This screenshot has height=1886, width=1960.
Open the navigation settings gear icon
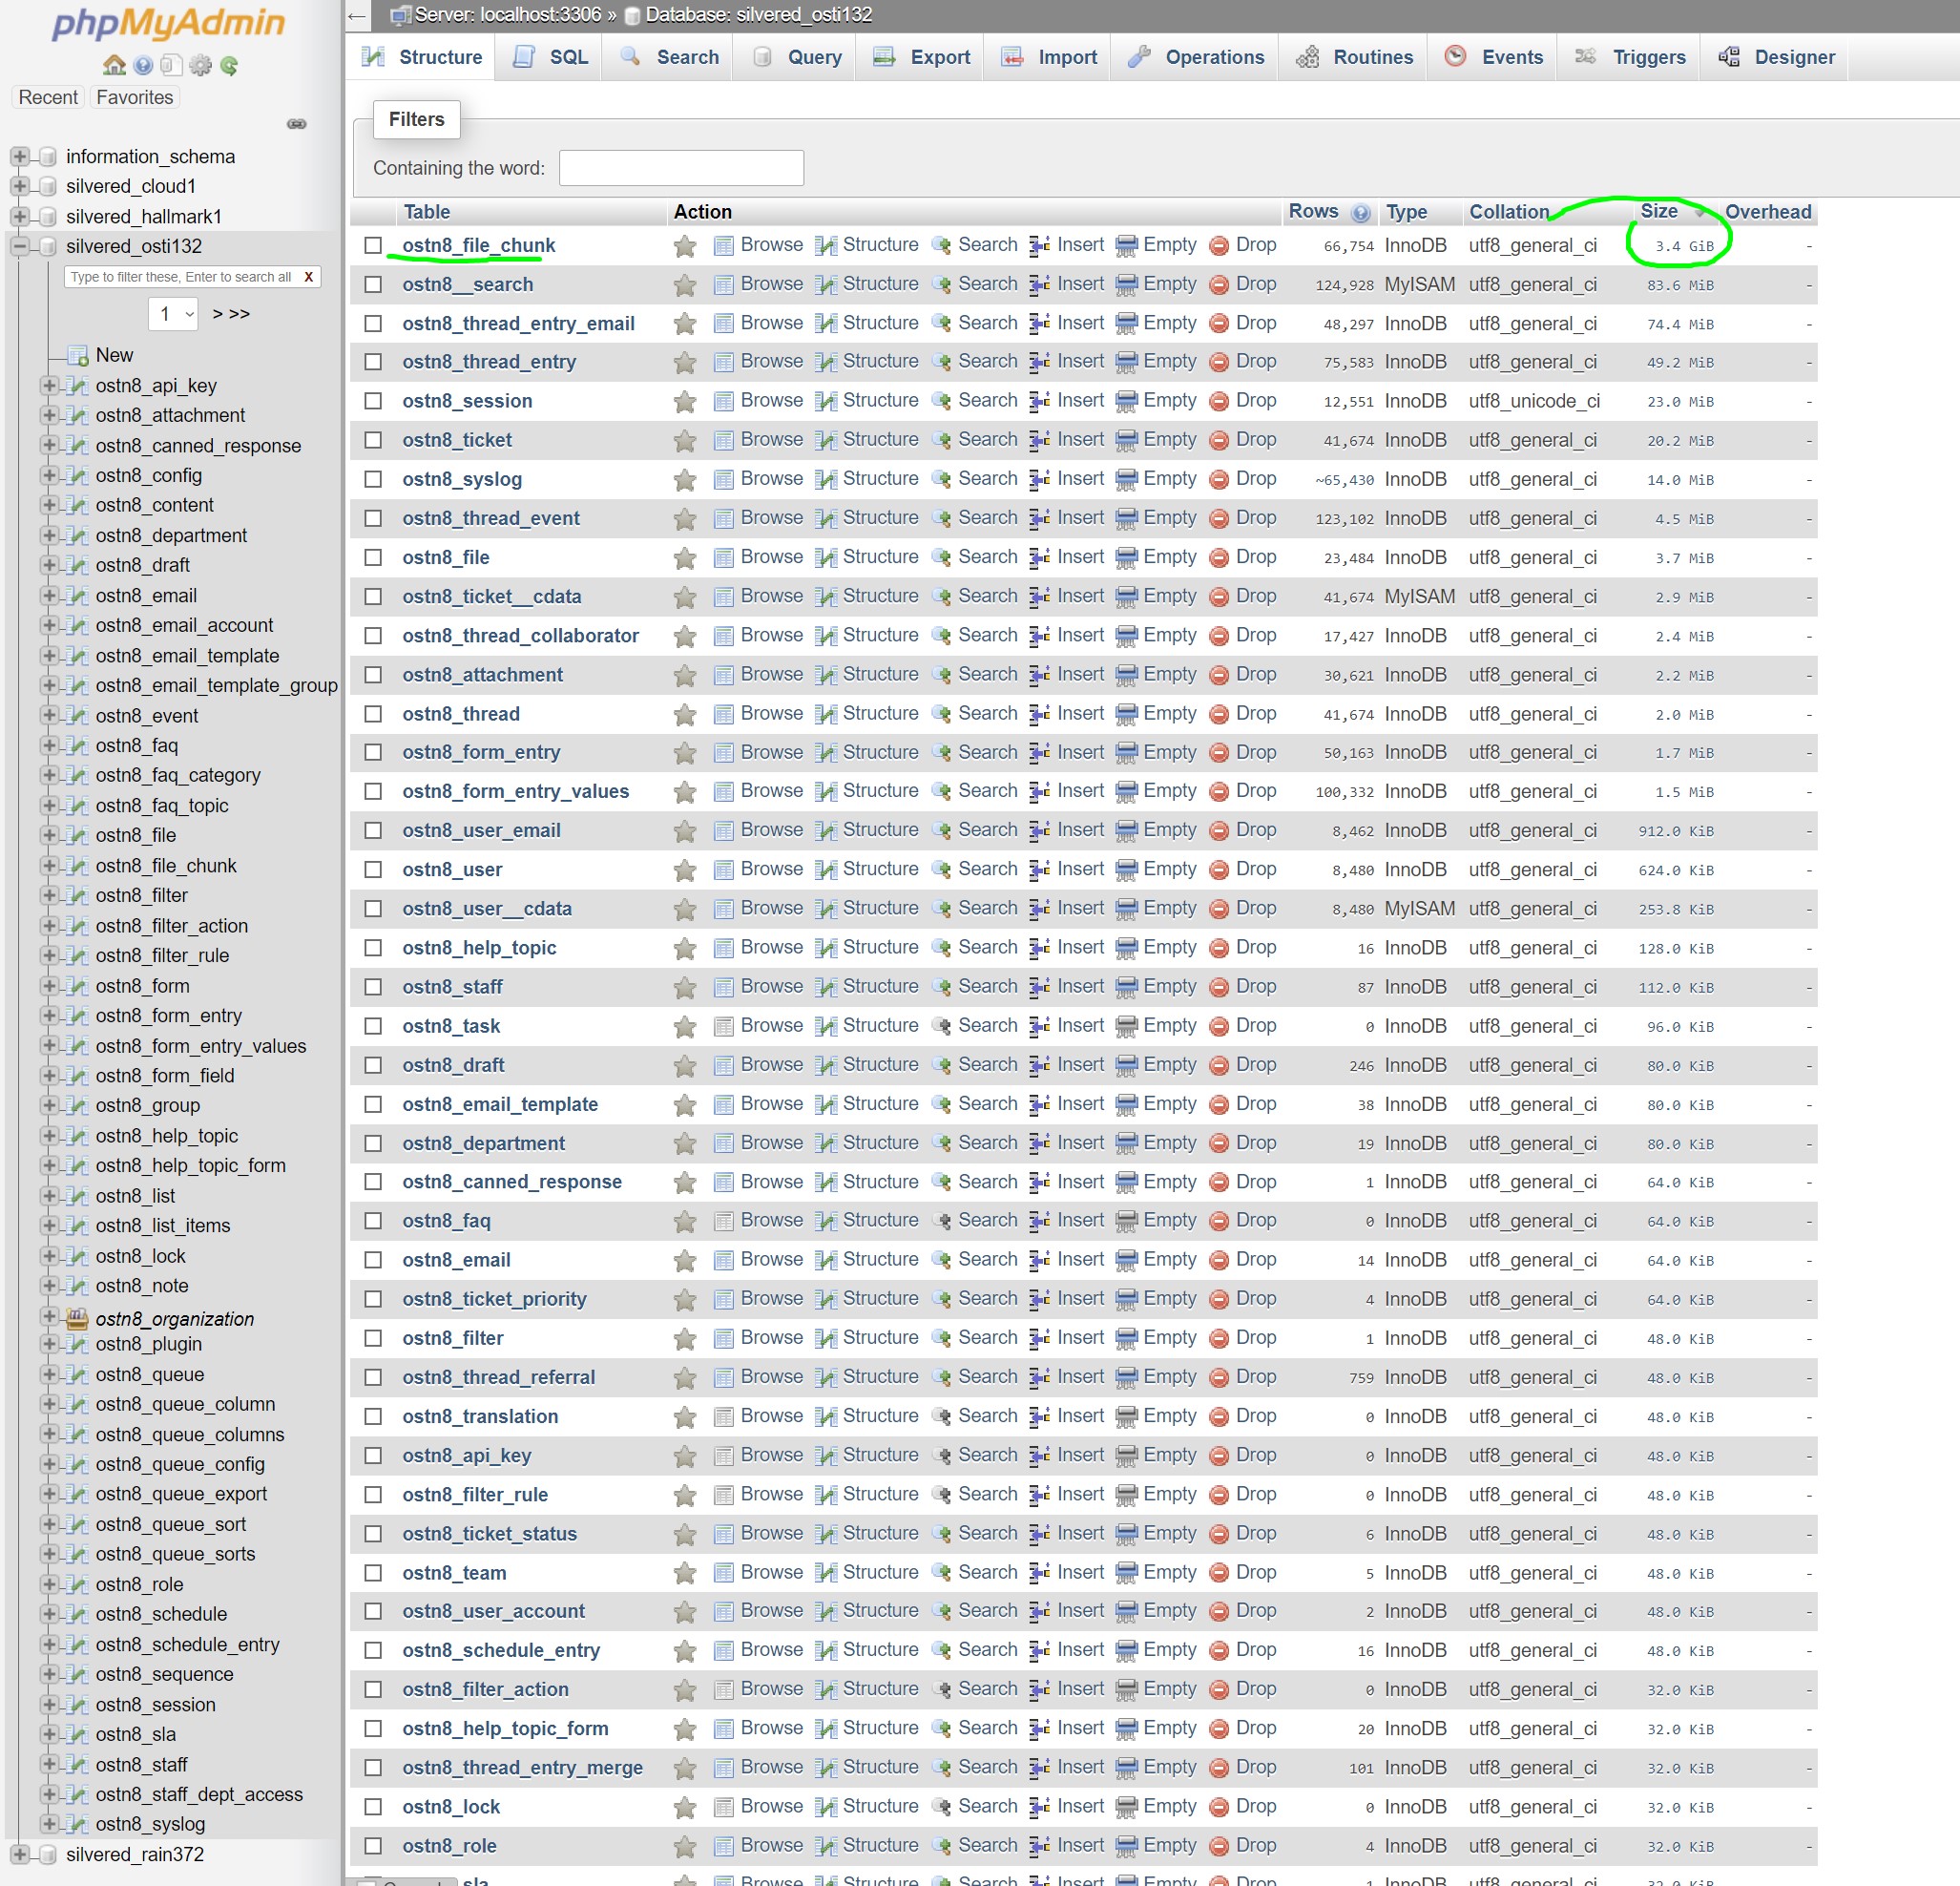200,66
